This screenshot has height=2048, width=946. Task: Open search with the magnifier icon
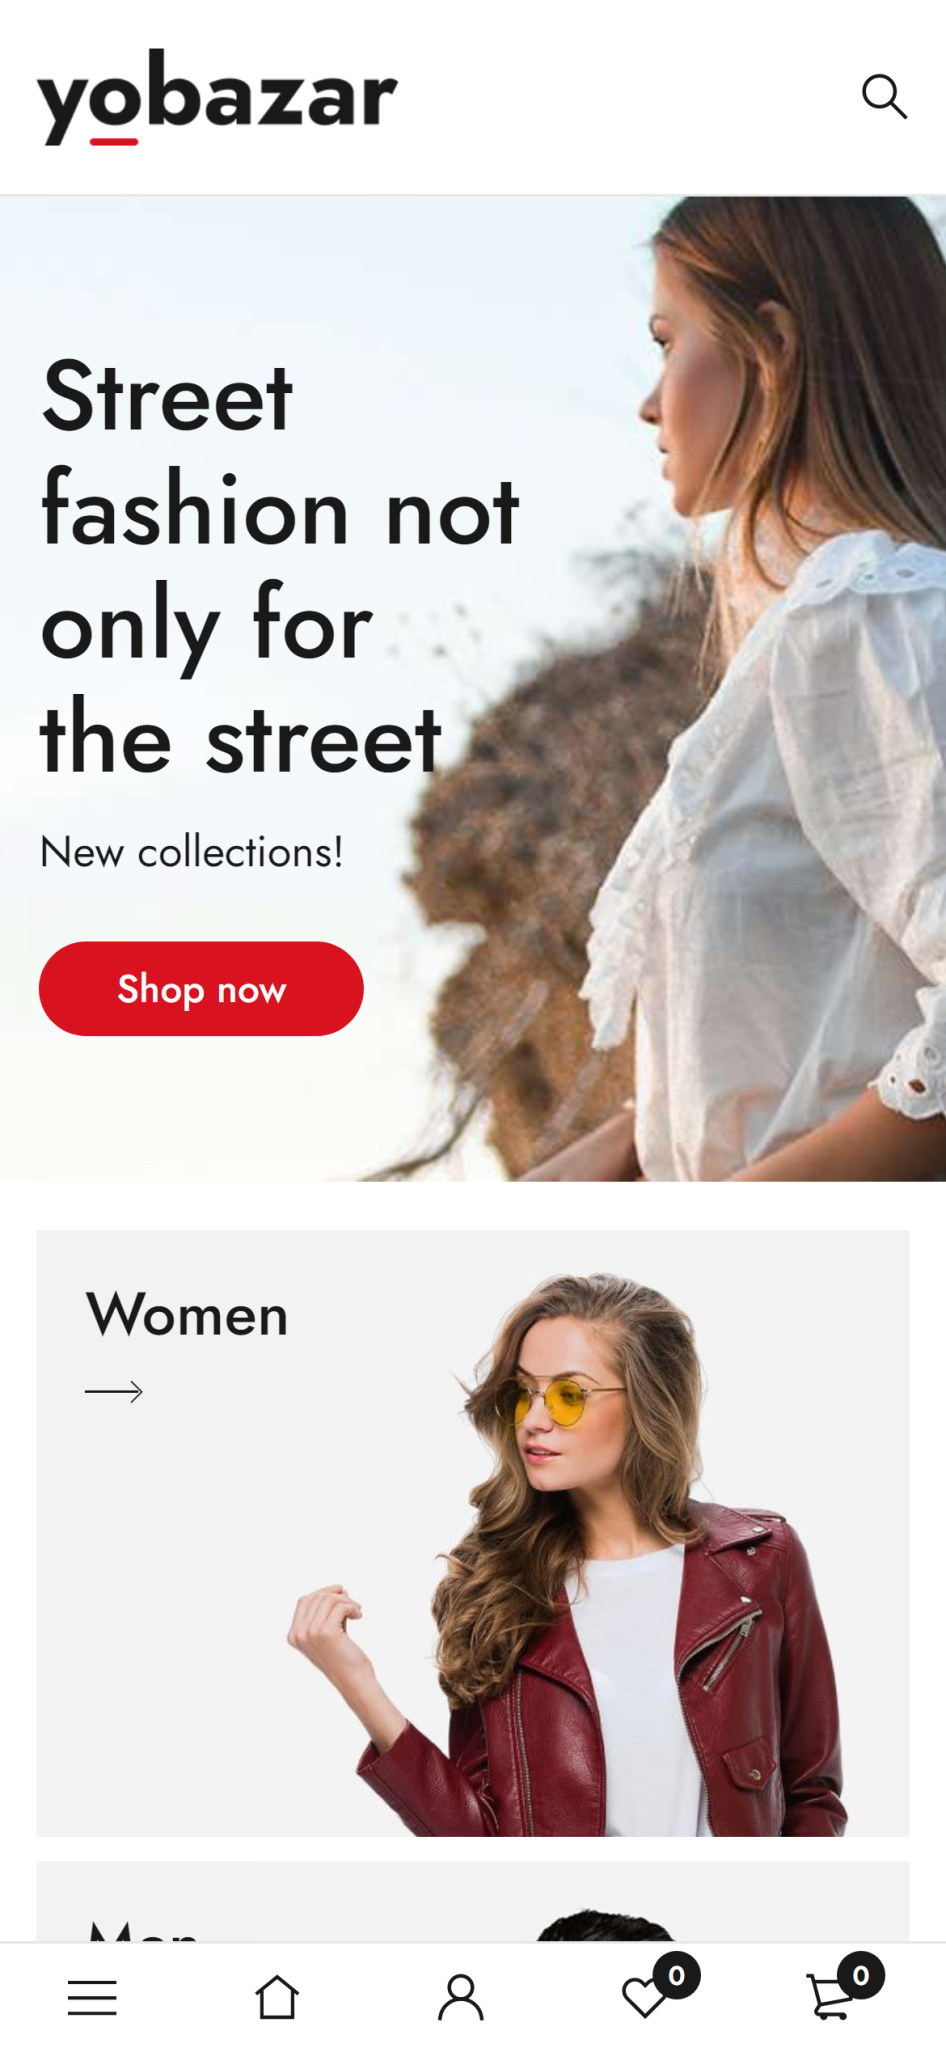click(x=884, y=97)
